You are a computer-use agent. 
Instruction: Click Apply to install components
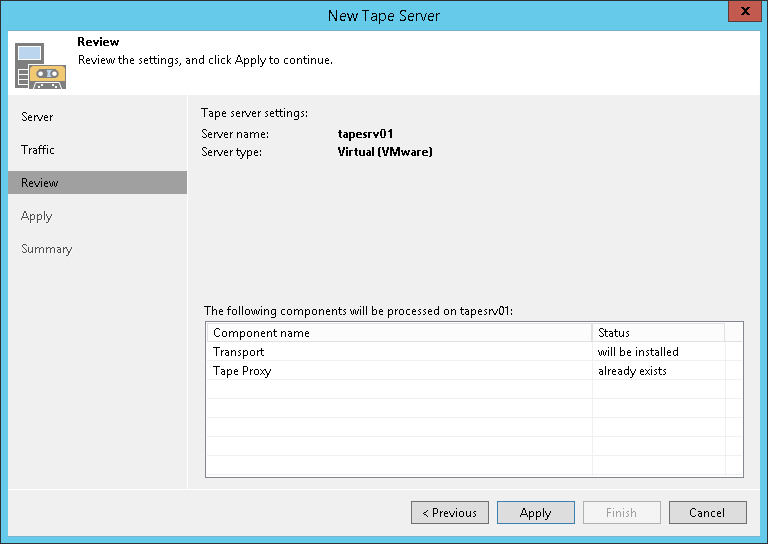click(535, 513)
